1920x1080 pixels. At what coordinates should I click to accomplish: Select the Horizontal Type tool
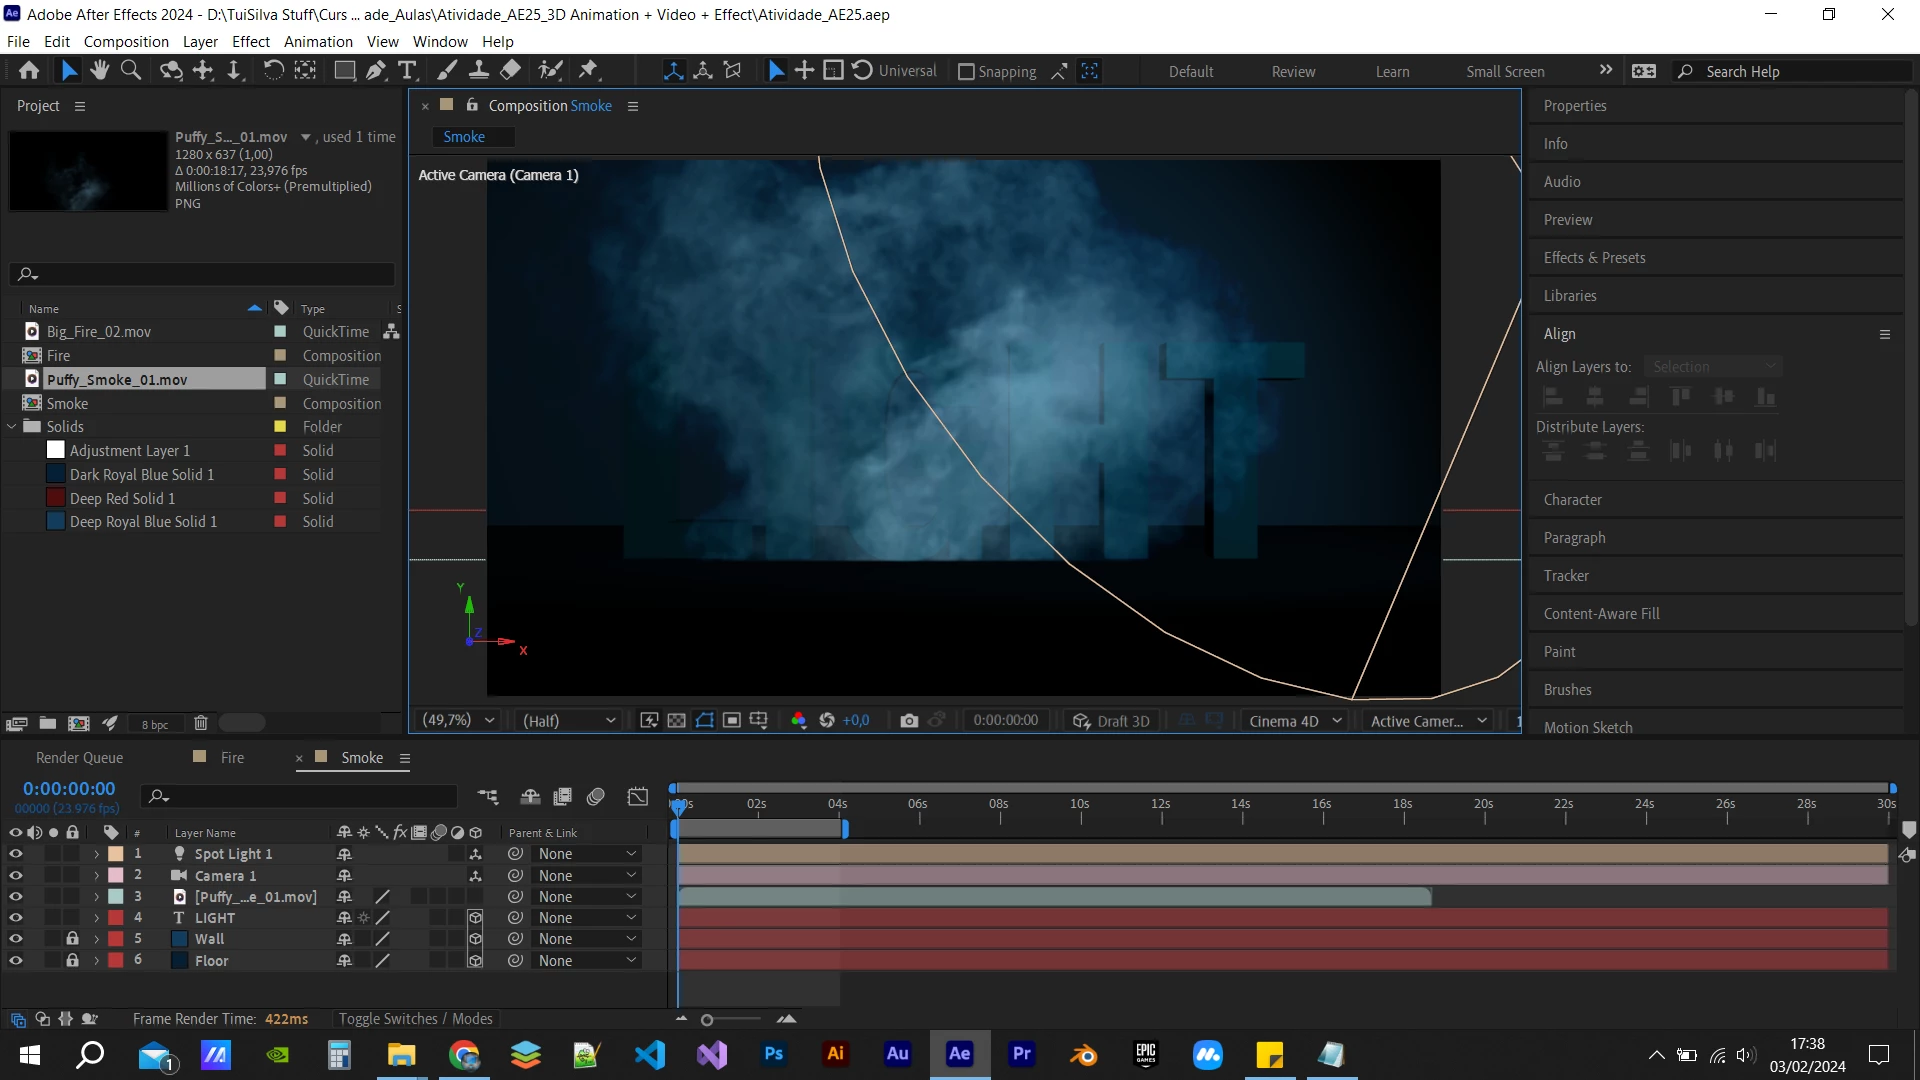pos(407,70)
